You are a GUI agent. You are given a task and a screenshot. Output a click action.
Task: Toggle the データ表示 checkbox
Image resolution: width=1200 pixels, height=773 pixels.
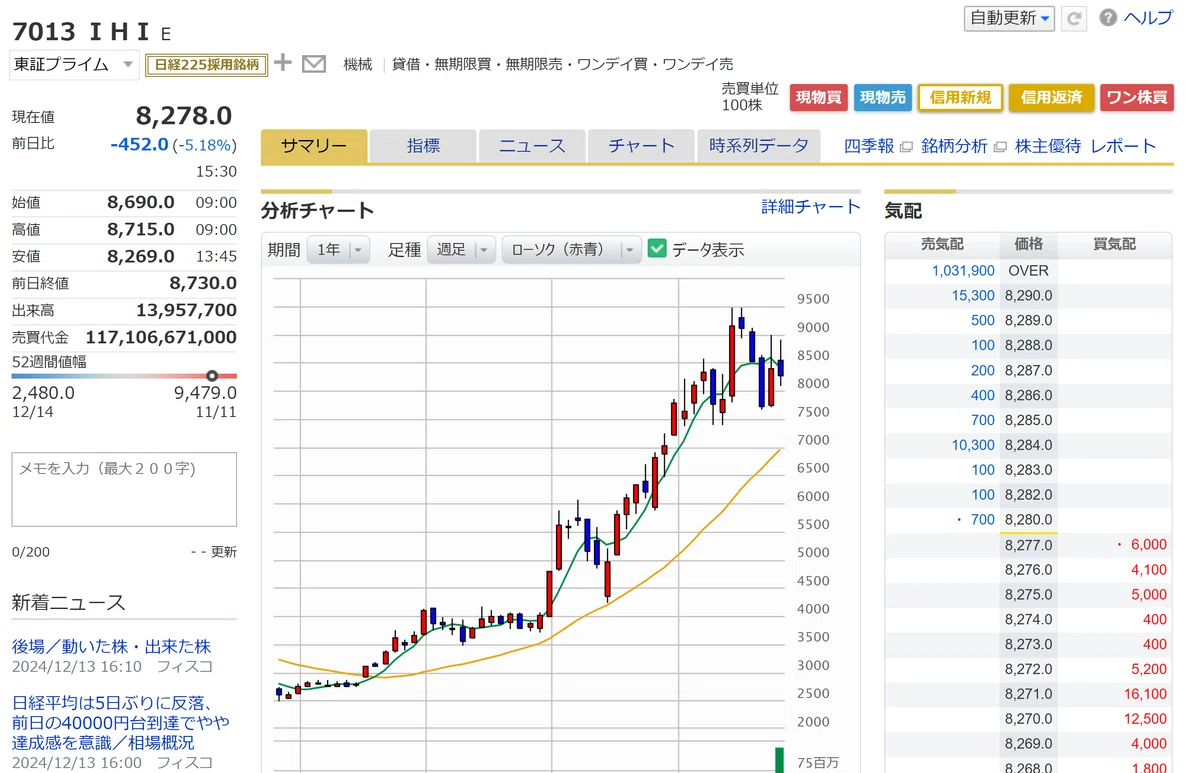pos(657,249)
